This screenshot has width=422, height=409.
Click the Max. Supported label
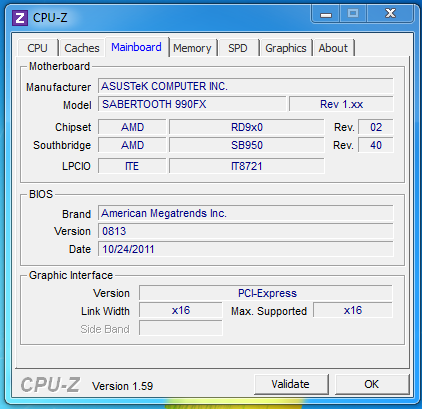(269, 311)
